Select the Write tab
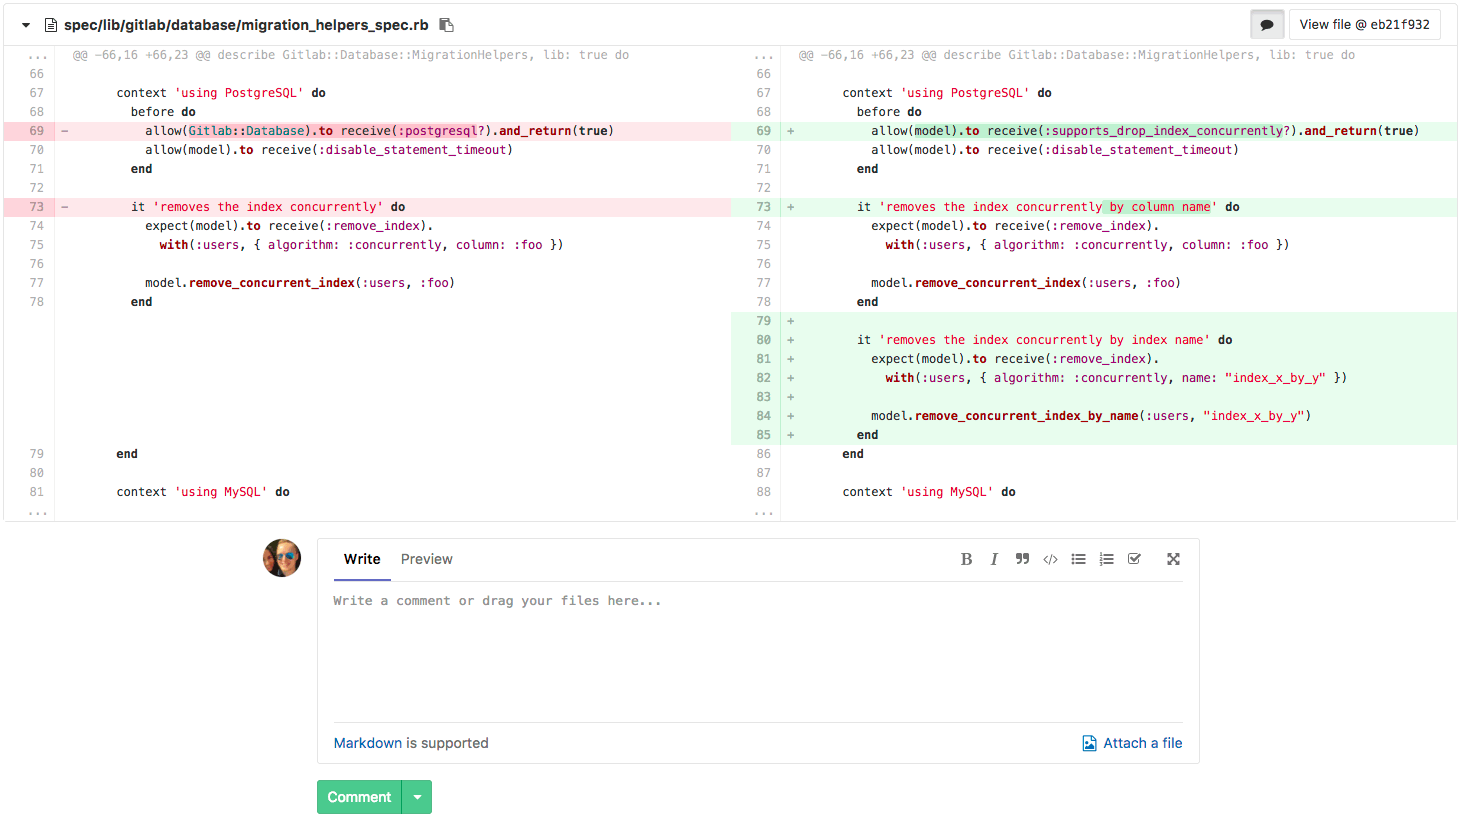Viewport: 1461px width, 820px height. pyautogui.click(x=362, y=559)
